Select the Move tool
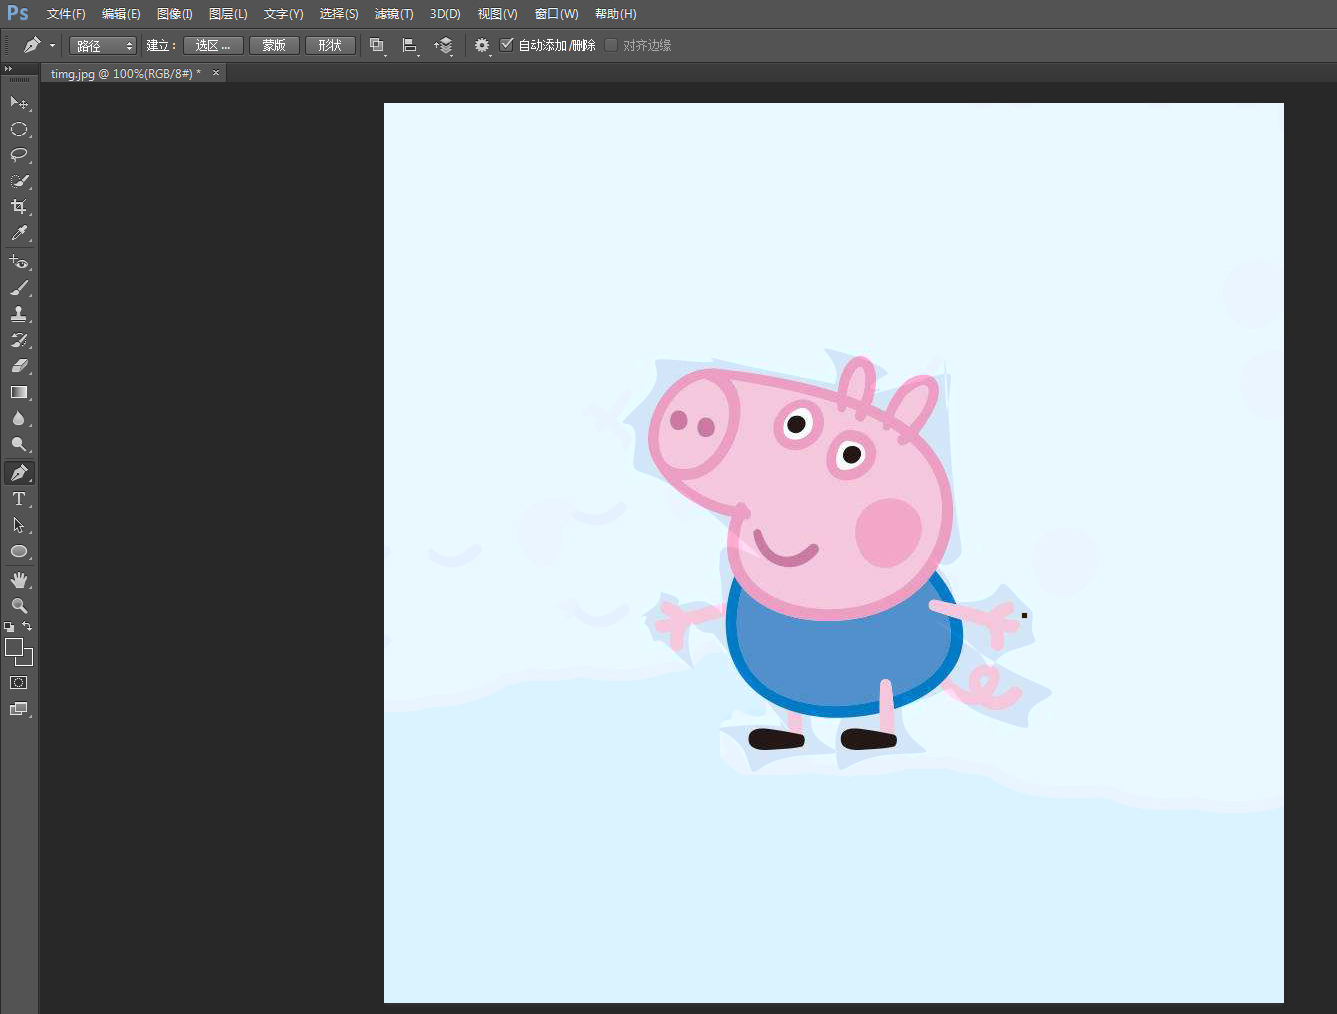The image size is (1337, 1014). [x=19, y=102]
